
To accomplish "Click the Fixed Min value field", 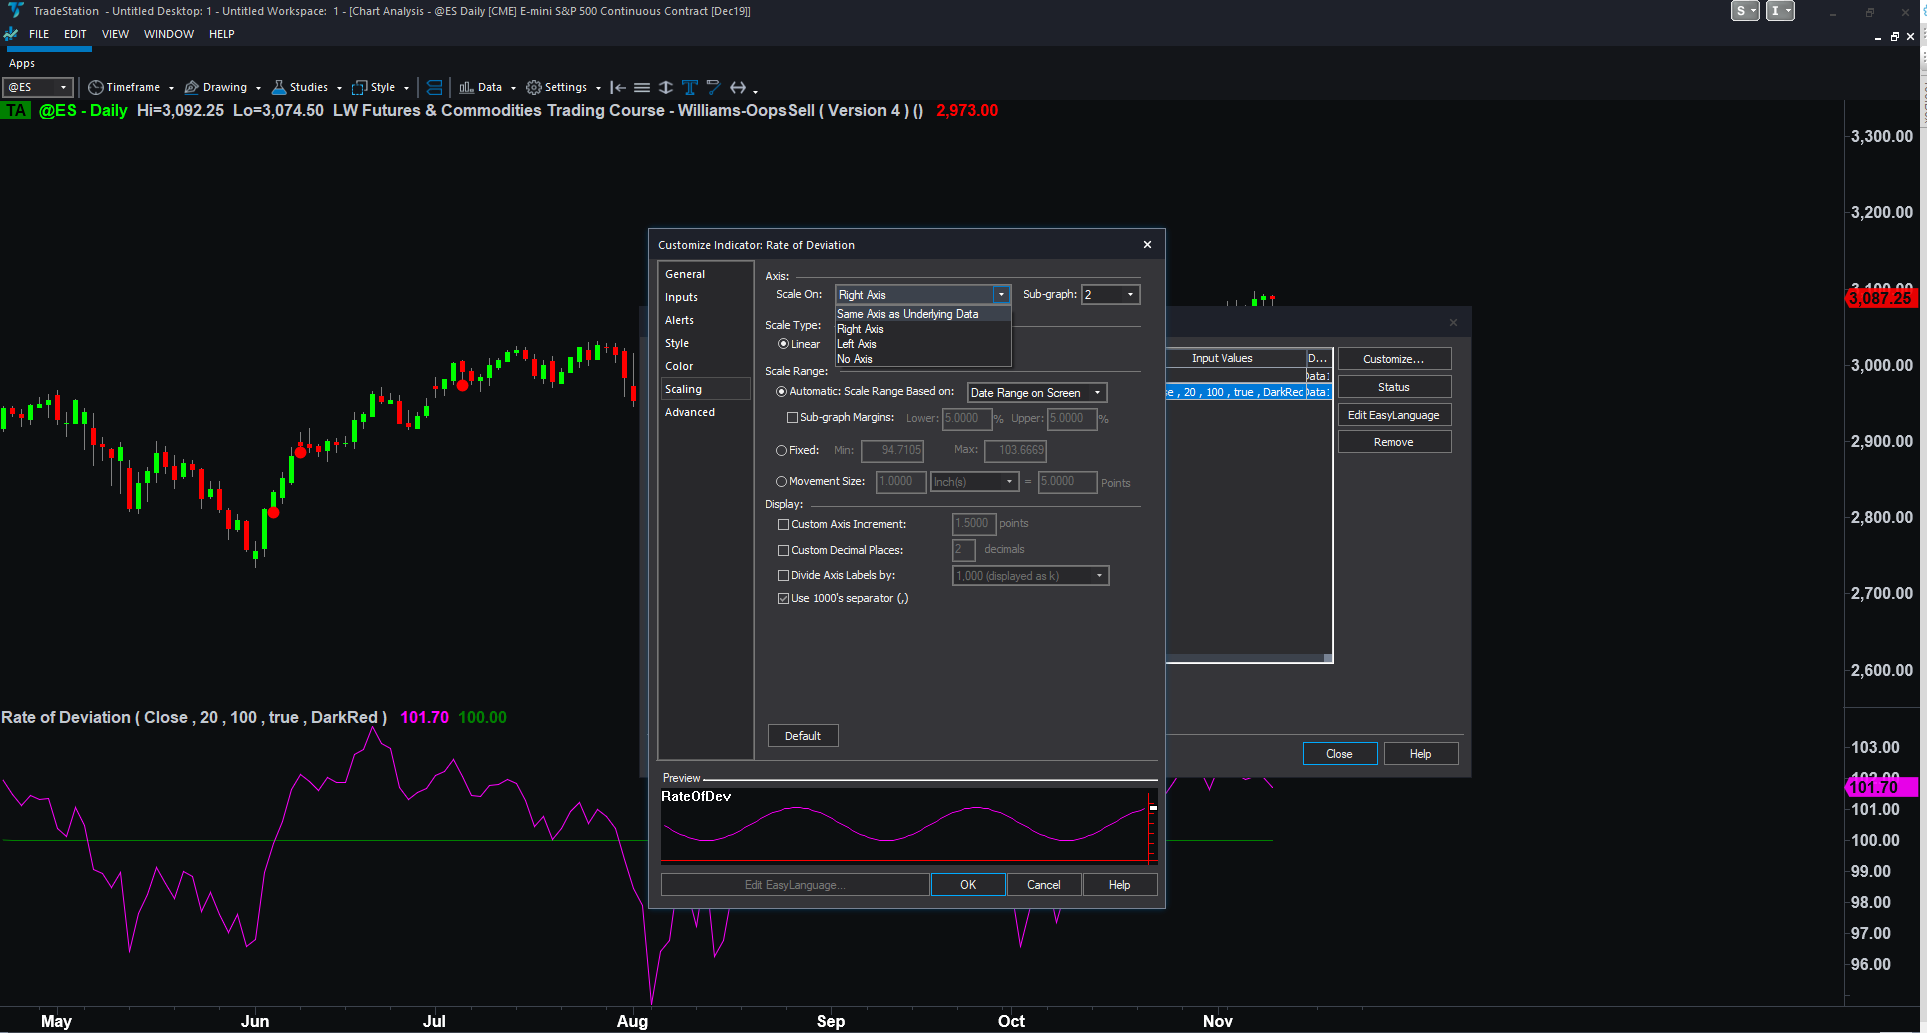I will tap(892, 451).
